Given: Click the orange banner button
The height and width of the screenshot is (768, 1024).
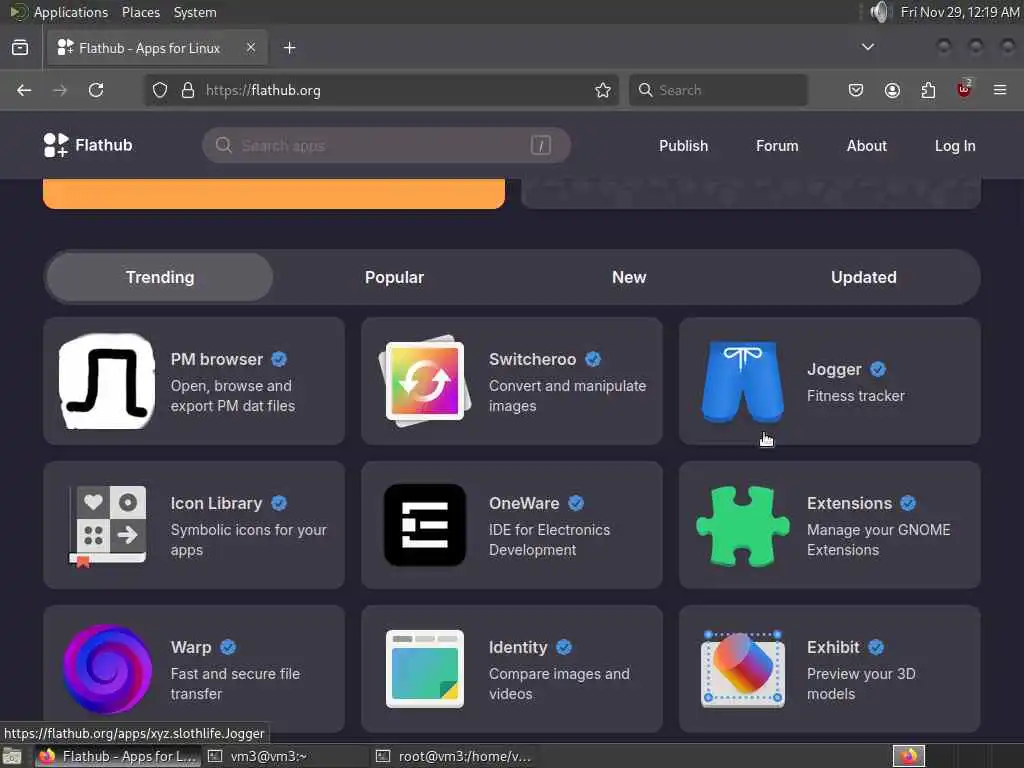Looking at the screenshot, I should 274,193.
